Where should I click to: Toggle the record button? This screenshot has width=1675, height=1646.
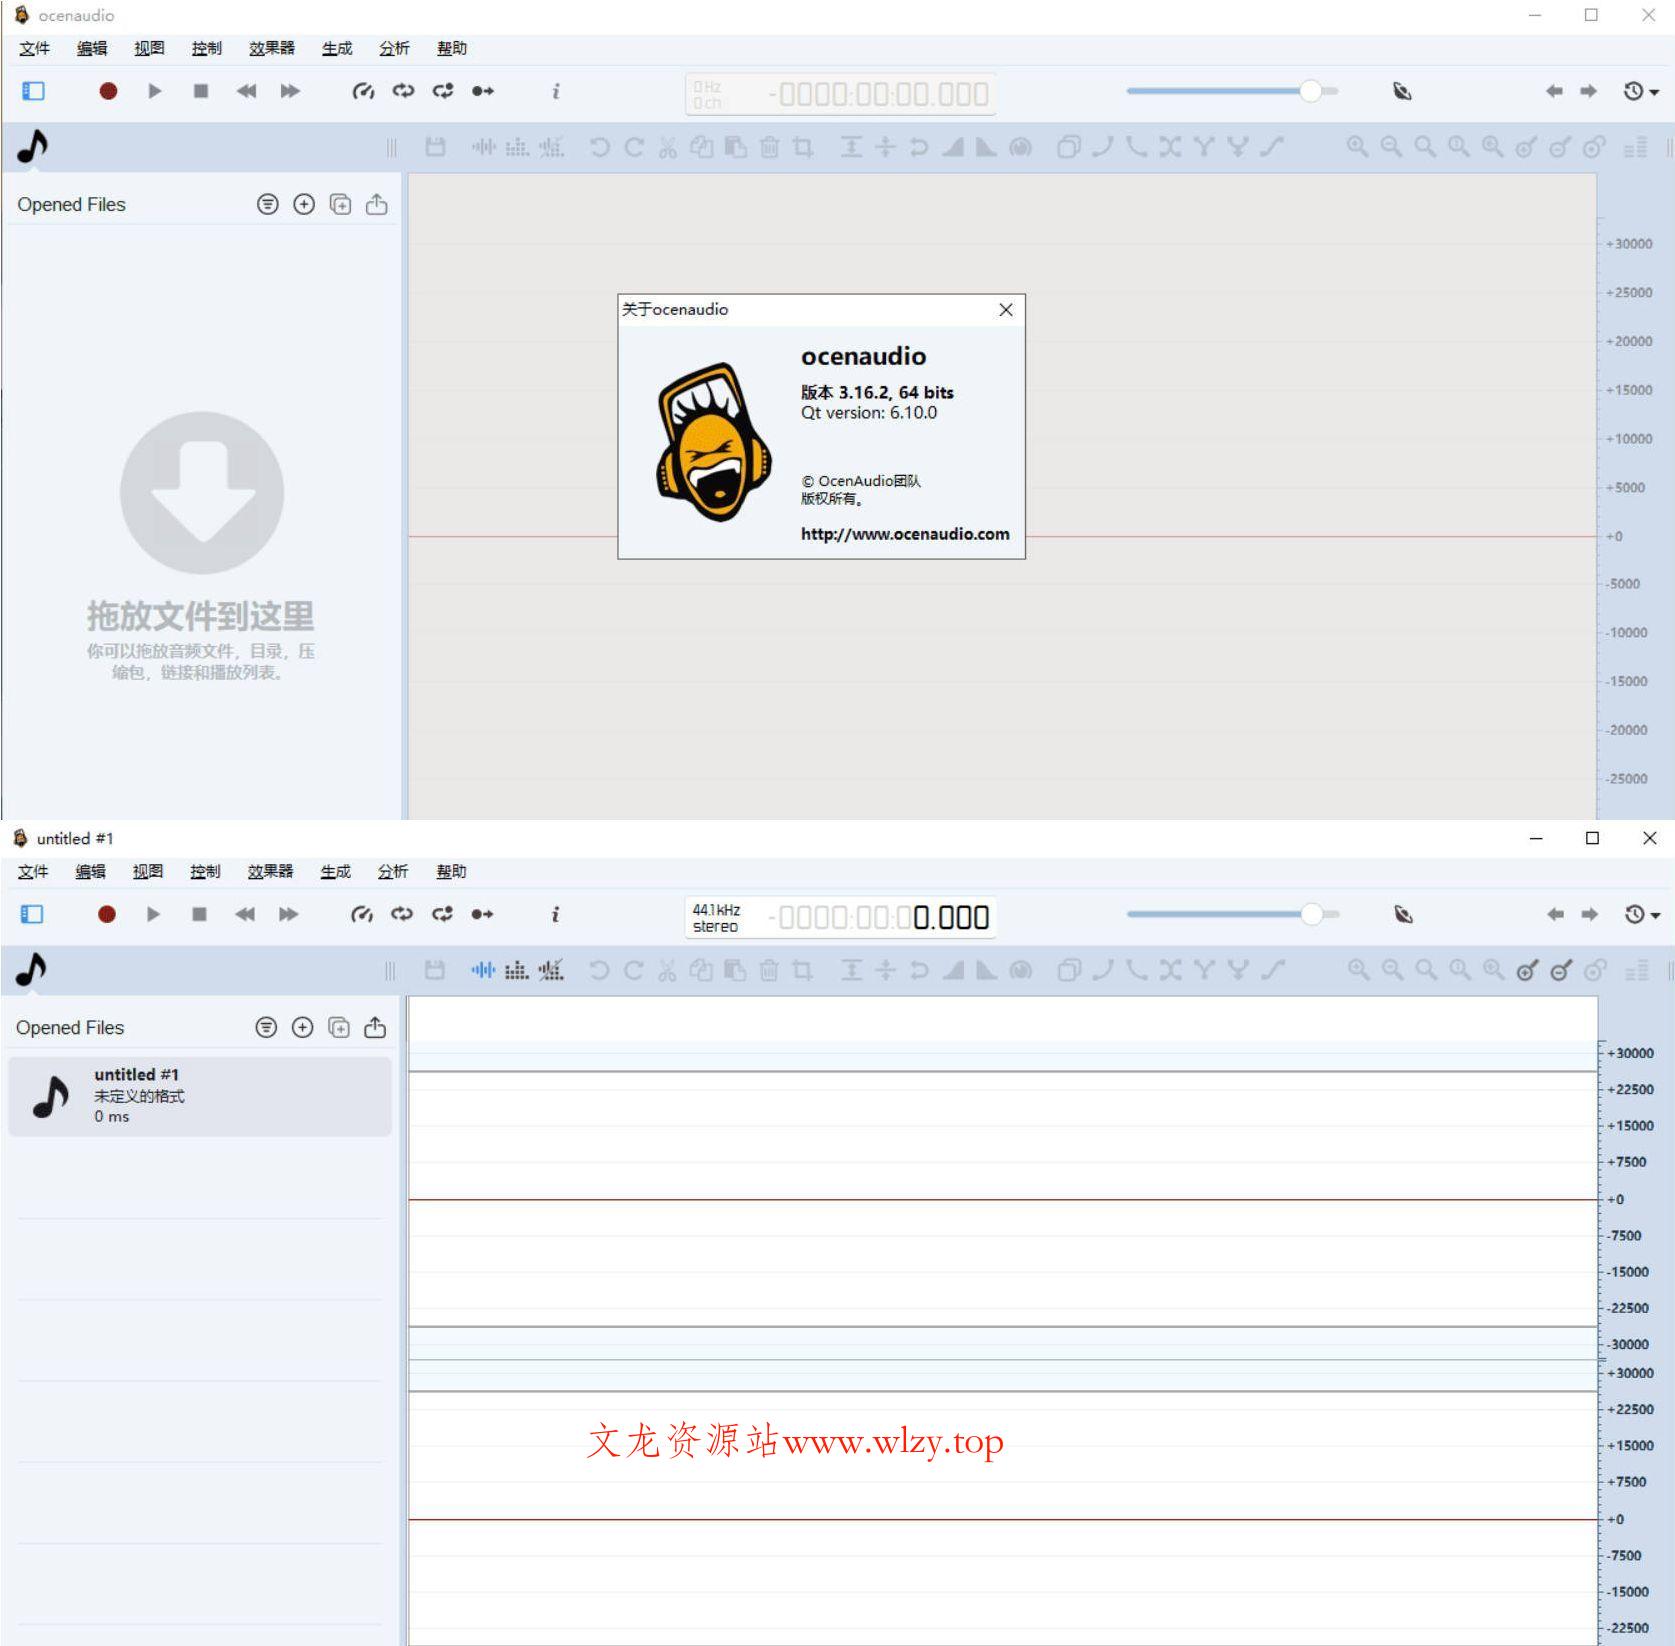point(107,91)
